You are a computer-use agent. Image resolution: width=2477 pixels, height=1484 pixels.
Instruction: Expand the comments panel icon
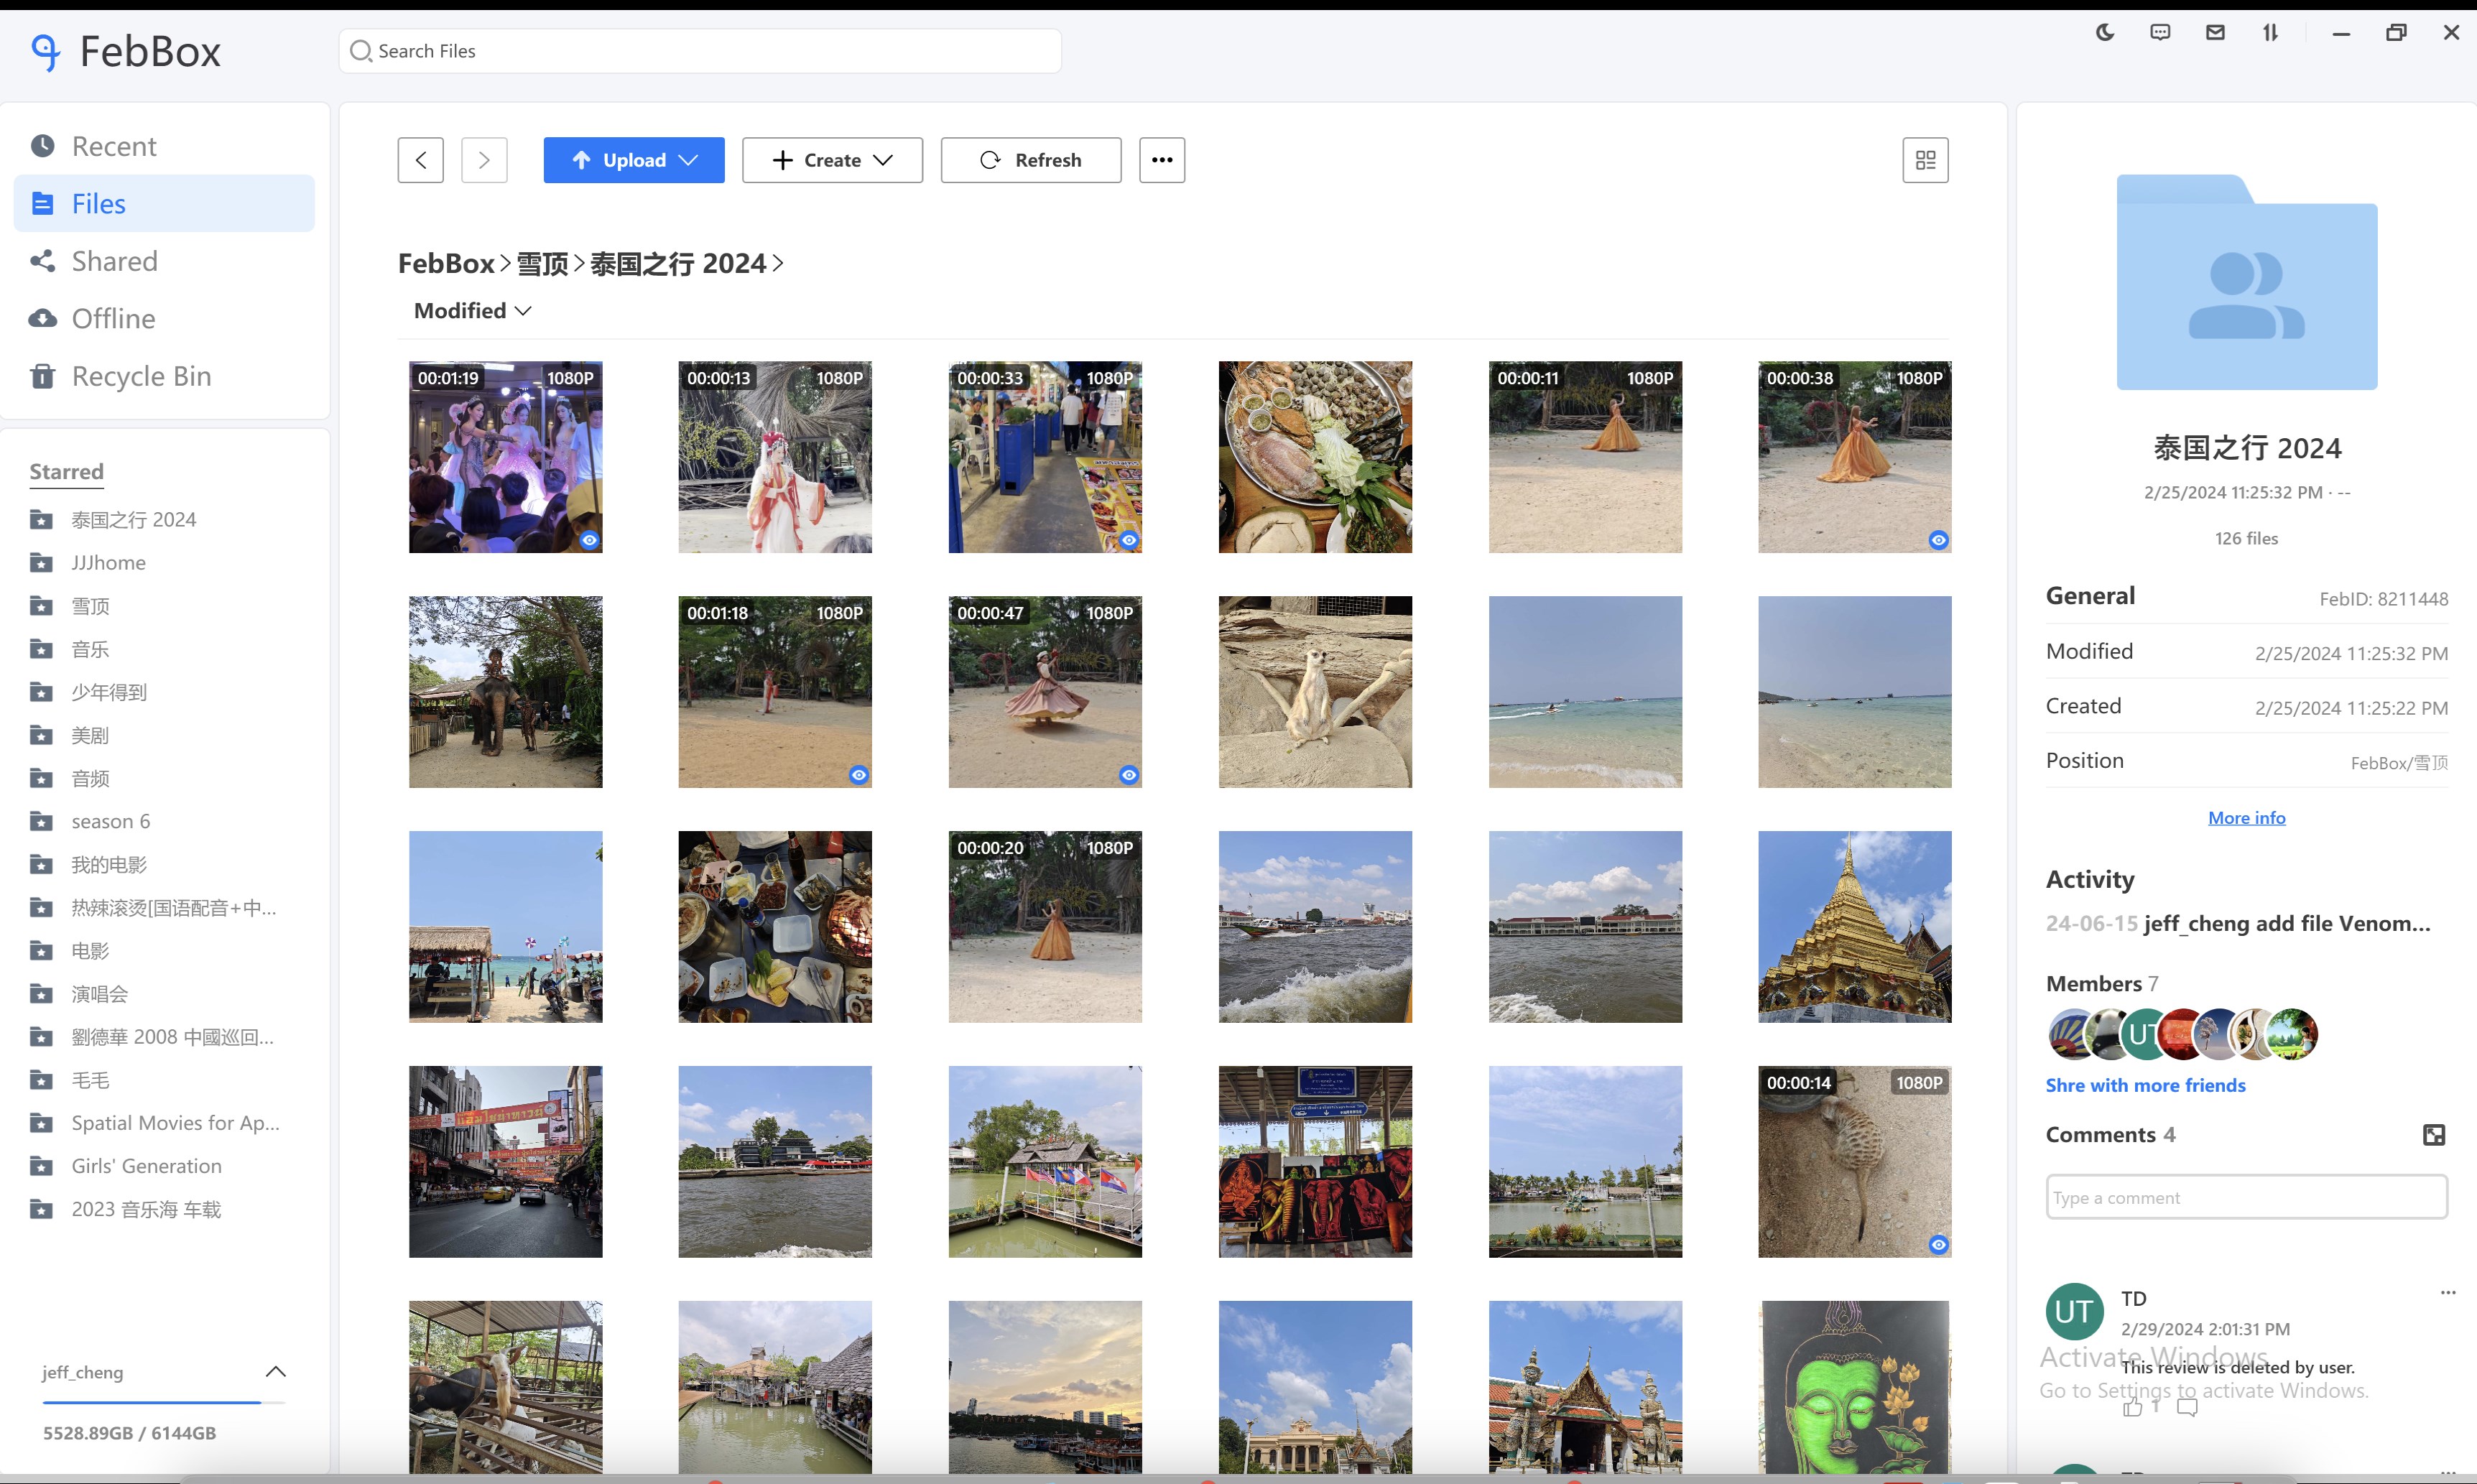2434,1135
